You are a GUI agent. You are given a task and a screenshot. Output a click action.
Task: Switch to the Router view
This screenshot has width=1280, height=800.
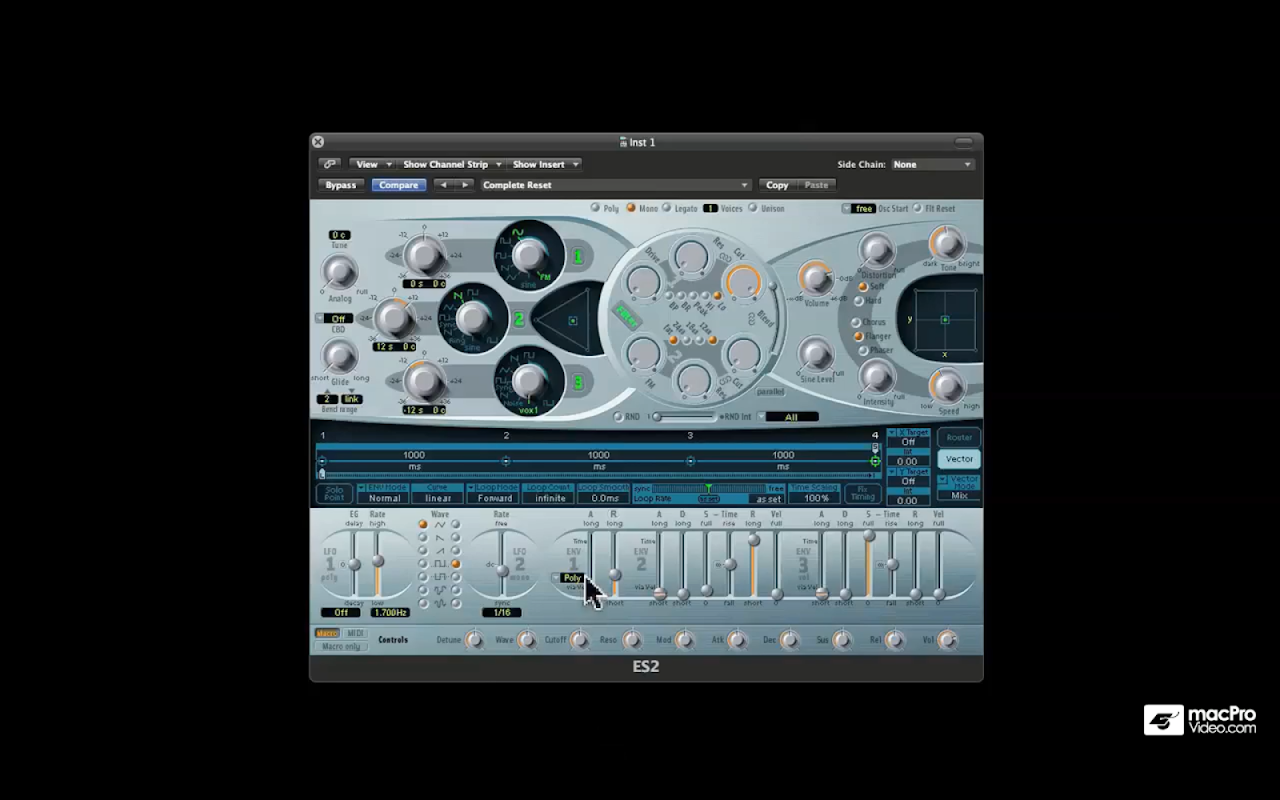[x=959, y=437]
